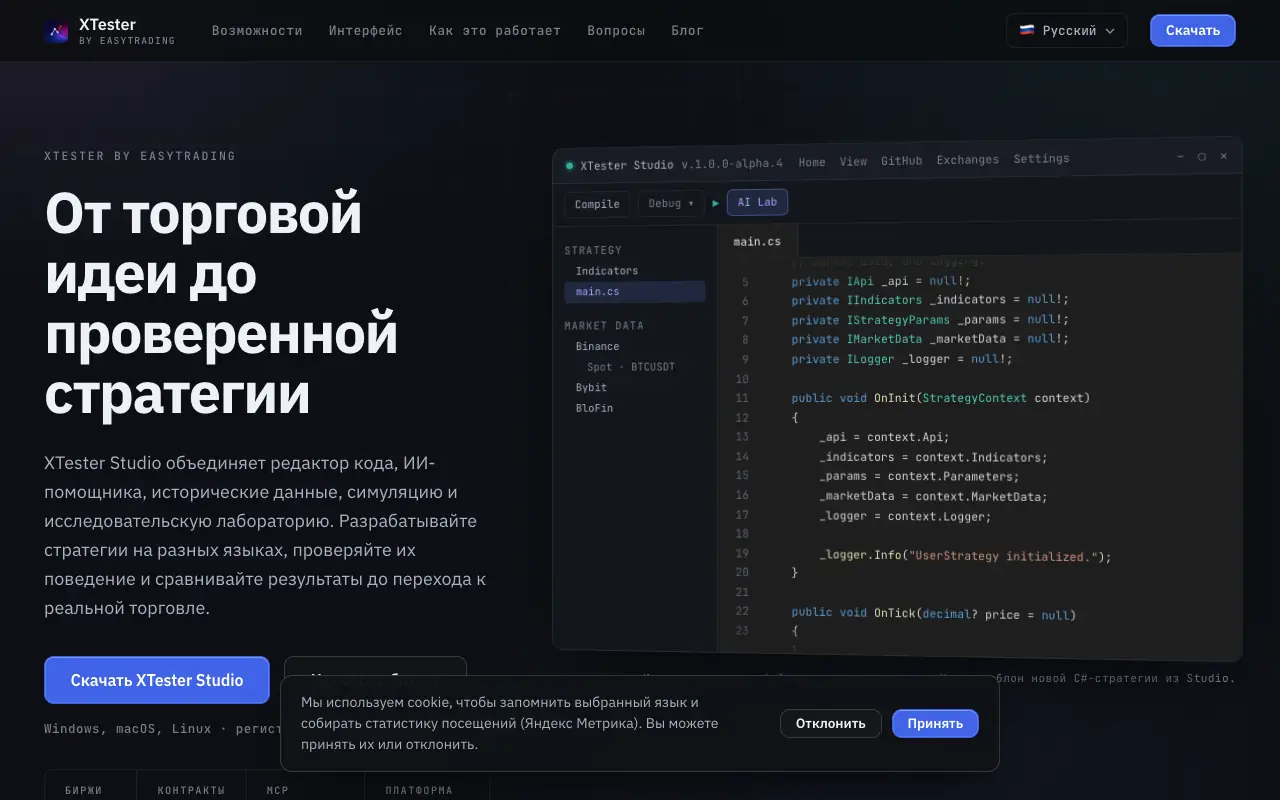Screen dimensions: 1280x800
Task: Click the STRATEGY section header
Action: pyautogui.click(x=593, y=251)
